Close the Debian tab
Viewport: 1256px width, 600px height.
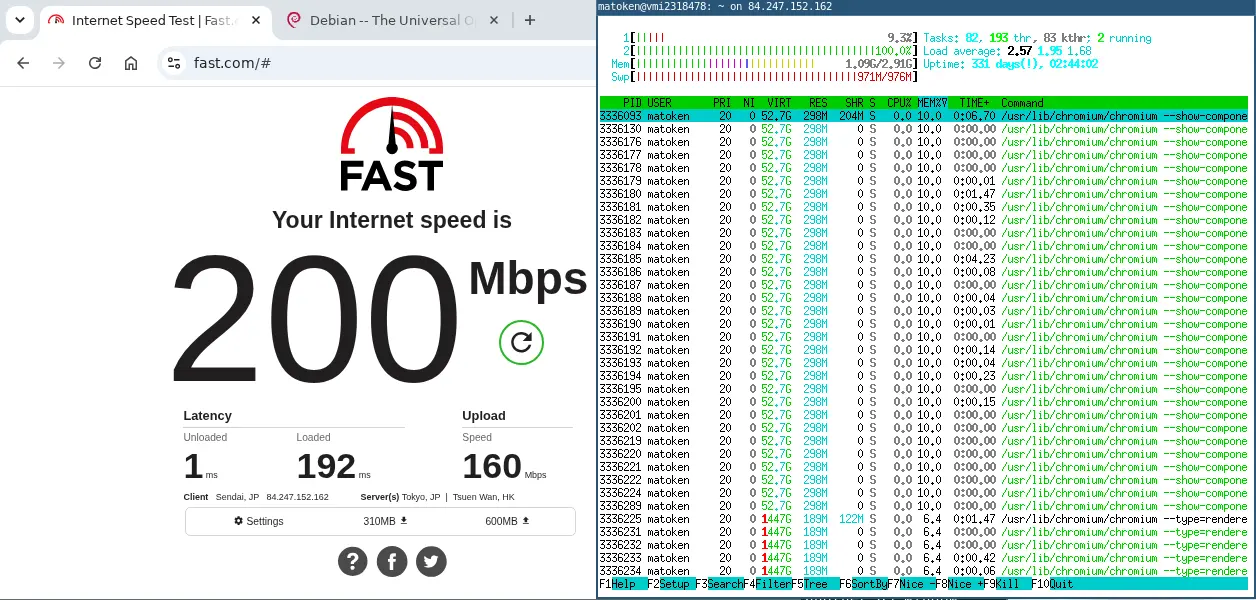click(495, 20)
